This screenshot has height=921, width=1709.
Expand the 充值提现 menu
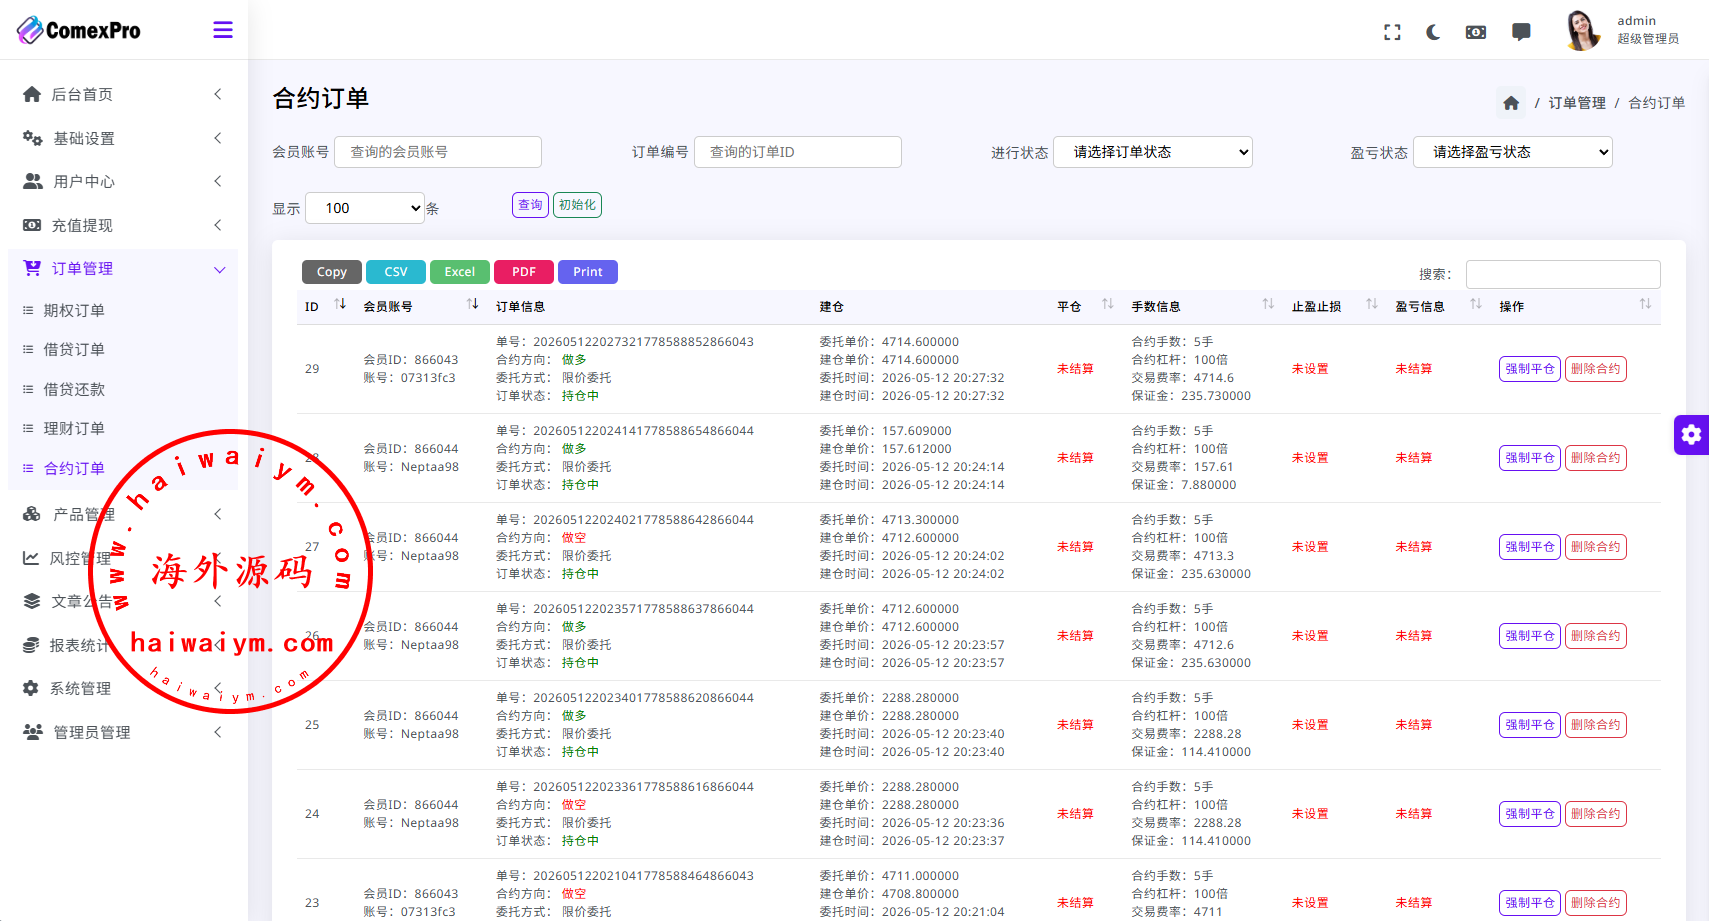coord(217,225)
